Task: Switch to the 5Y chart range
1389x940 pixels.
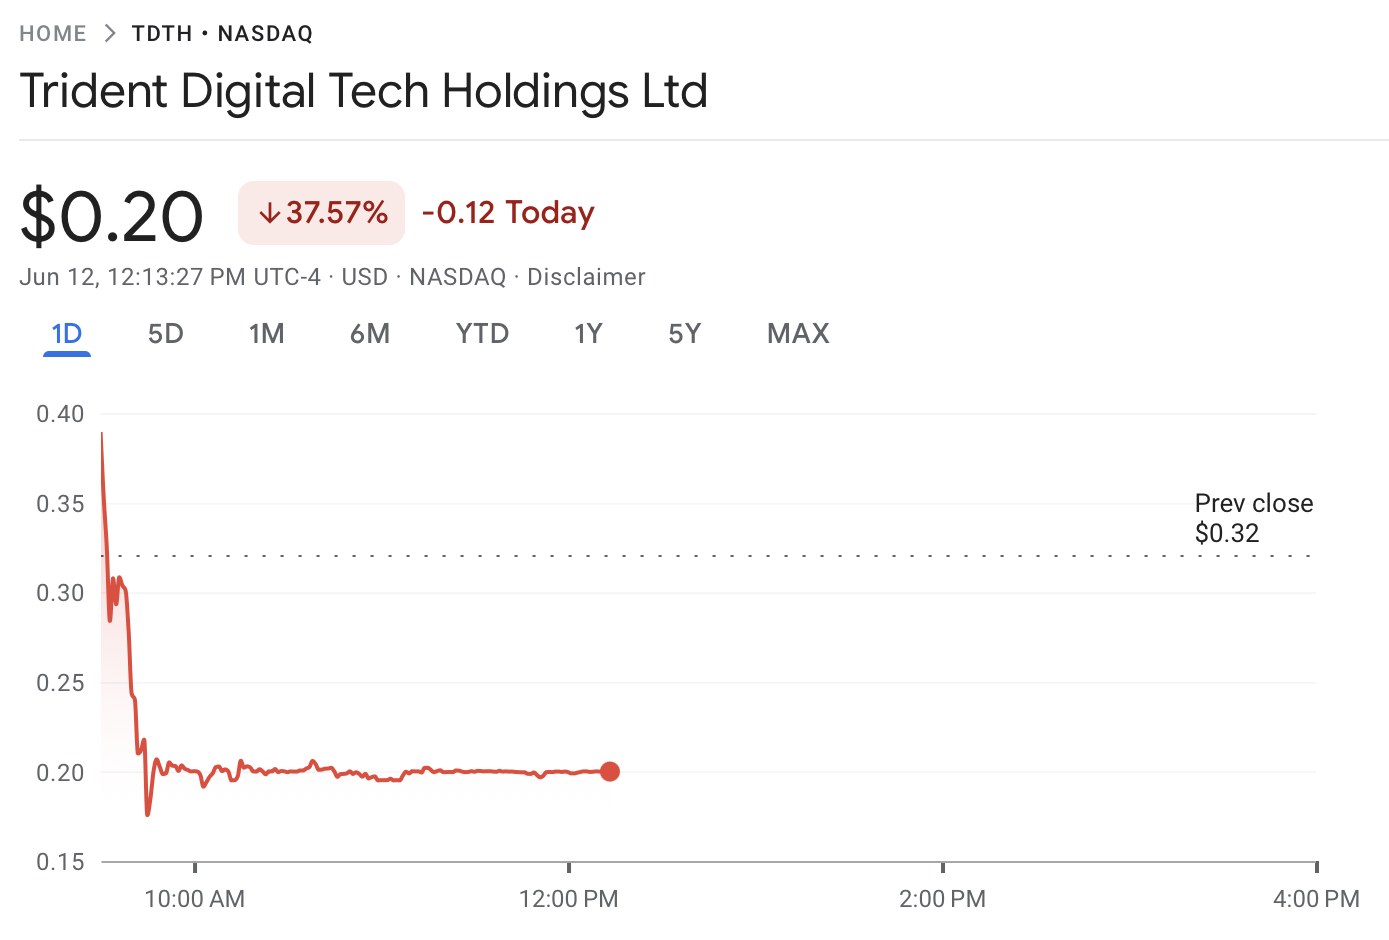Action: [x=685, y=334]
